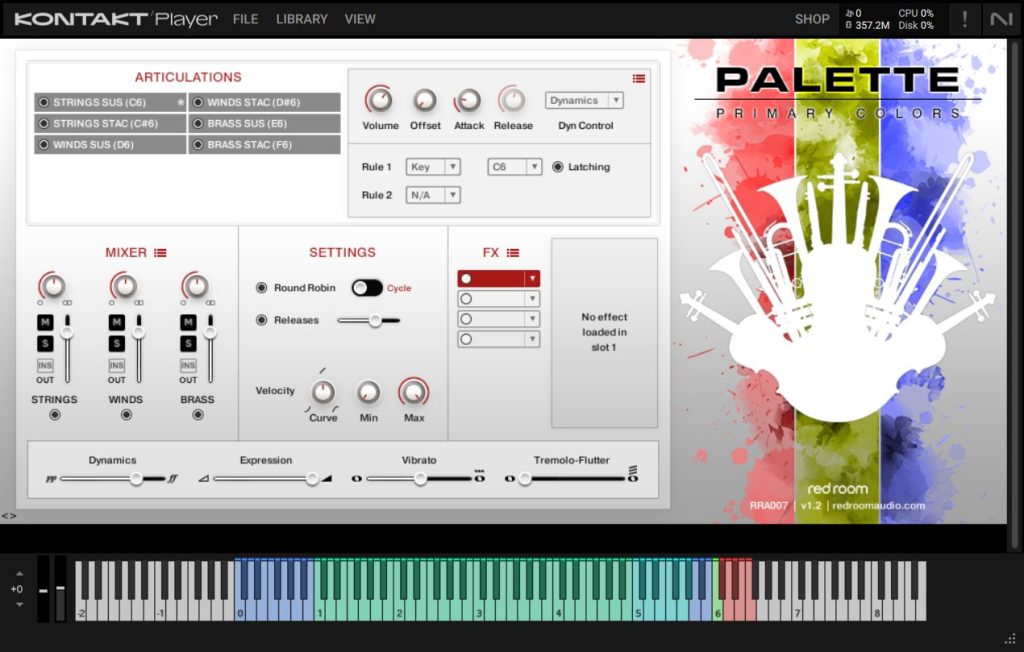The height and width of the screenshot is (652, 1024).
Task: Open the SHOP link
Action: 812,19
